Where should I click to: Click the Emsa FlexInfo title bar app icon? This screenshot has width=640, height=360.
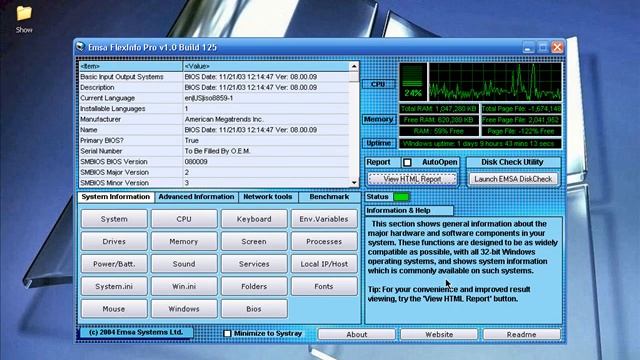tap(81, 47)
